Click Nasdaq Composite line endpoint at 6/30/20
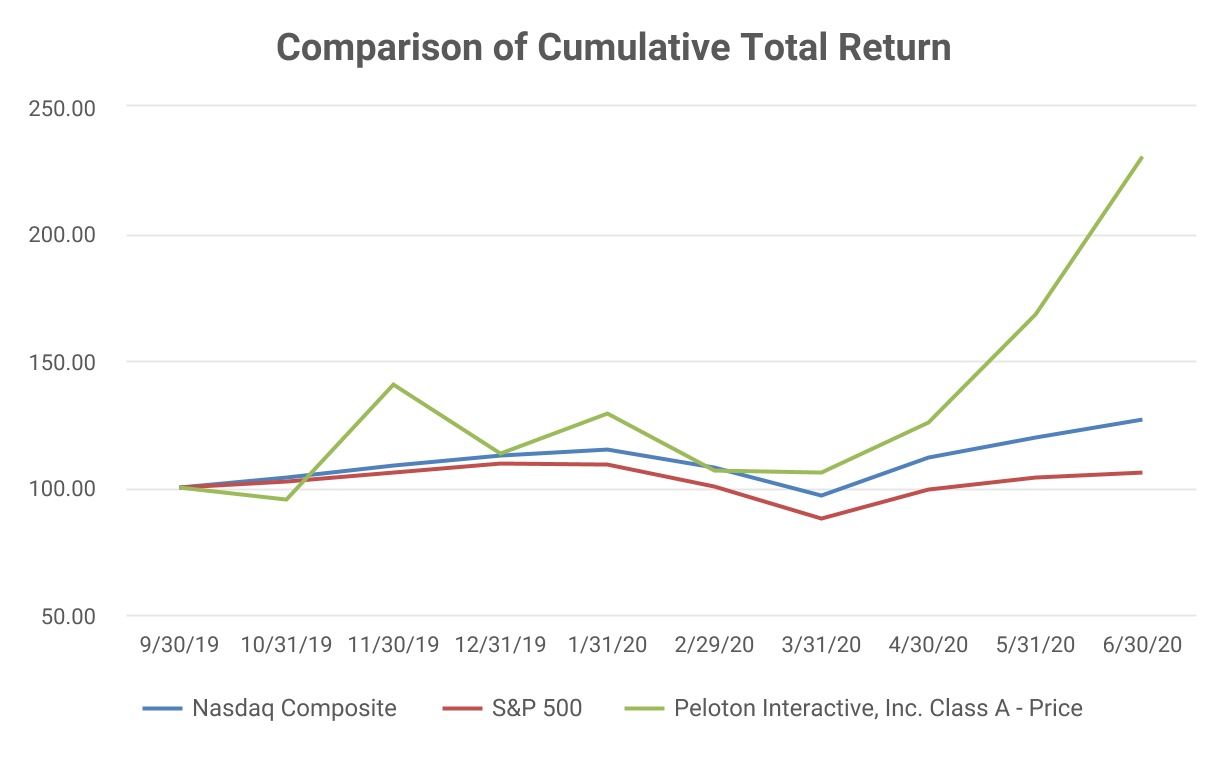 click(x=1141, y=420)
